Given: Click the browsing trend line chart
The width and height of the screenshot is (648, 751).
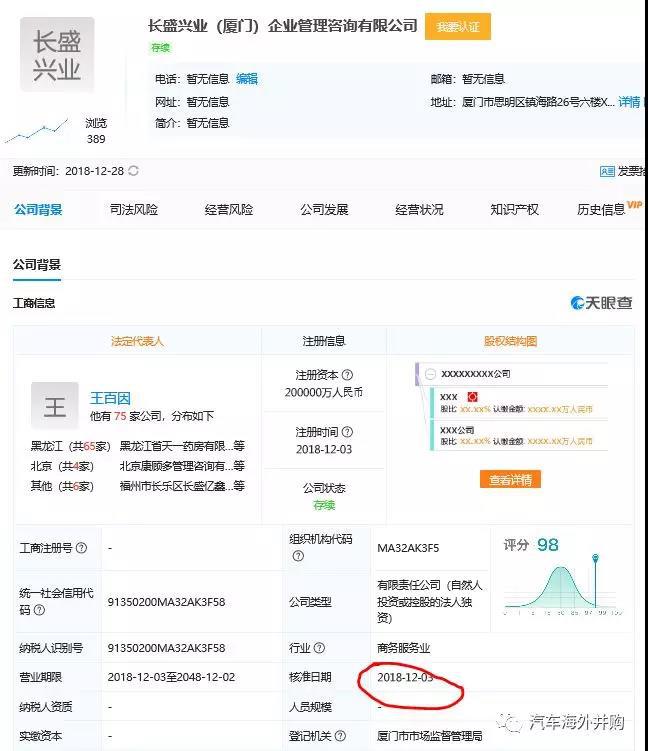Looking at the screenshot, I should (x=36, y=131).
